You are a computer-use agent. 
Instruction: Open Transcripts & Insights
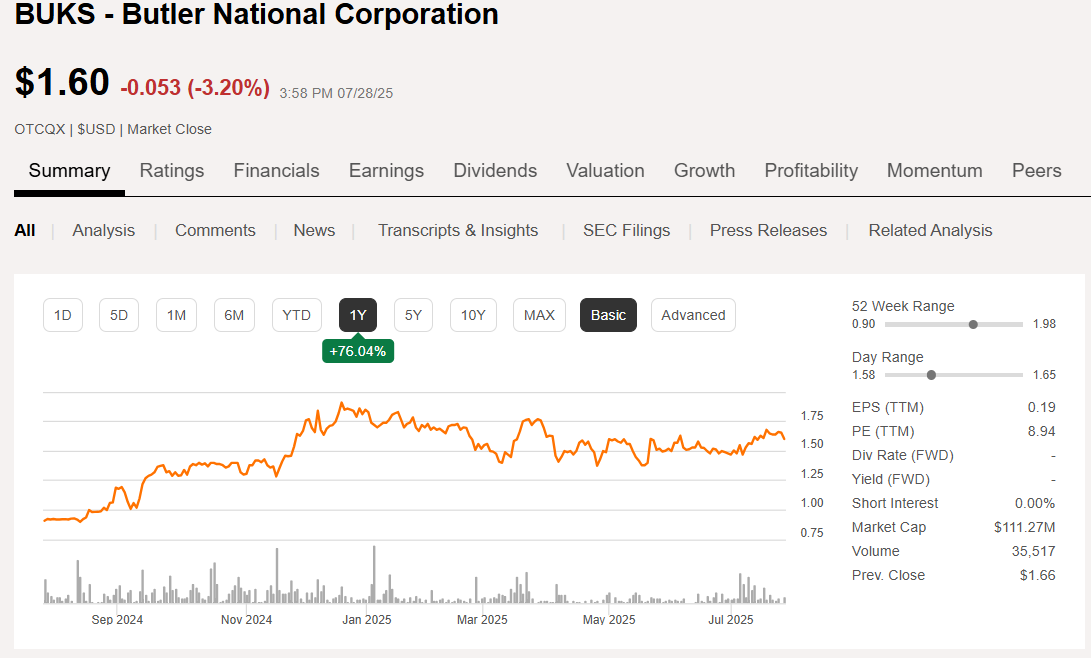458,230
